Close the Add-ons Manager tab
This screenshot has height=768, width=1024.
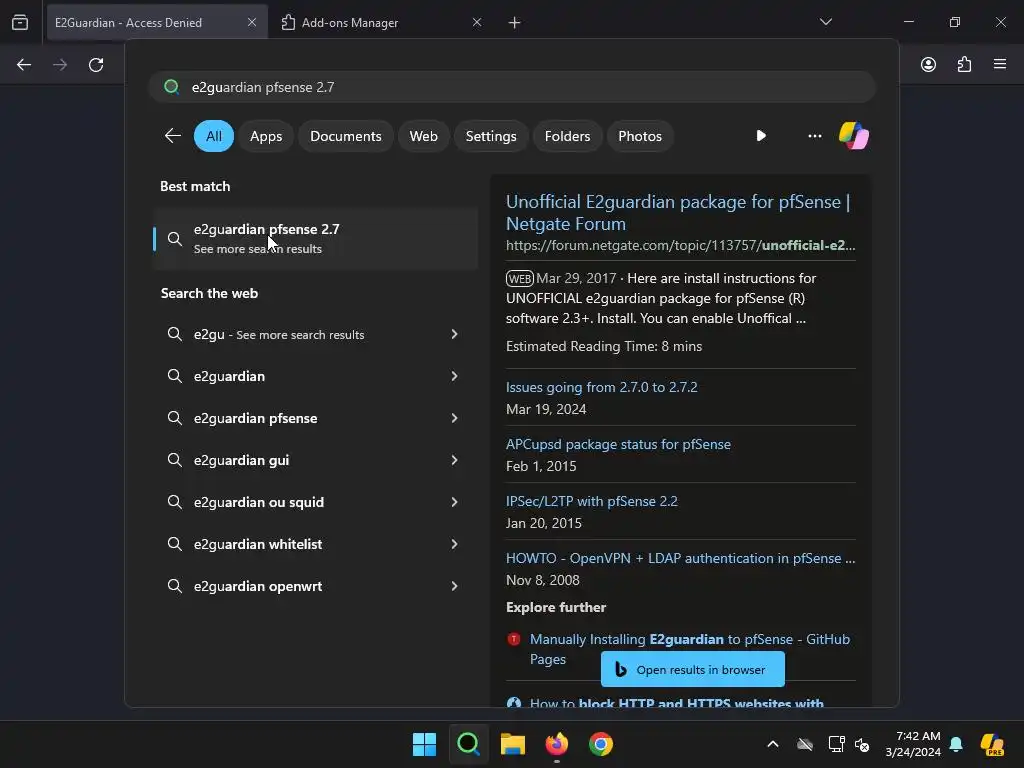pyautogui.click(x=477, y=22)
